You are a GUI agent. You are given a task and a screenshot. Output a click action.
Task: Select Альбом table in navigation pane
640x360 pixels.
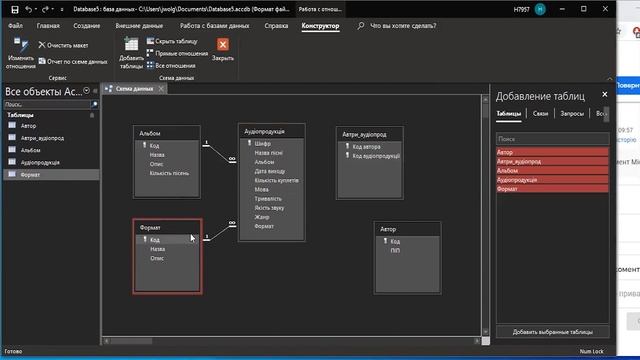[x=51, y=150]
